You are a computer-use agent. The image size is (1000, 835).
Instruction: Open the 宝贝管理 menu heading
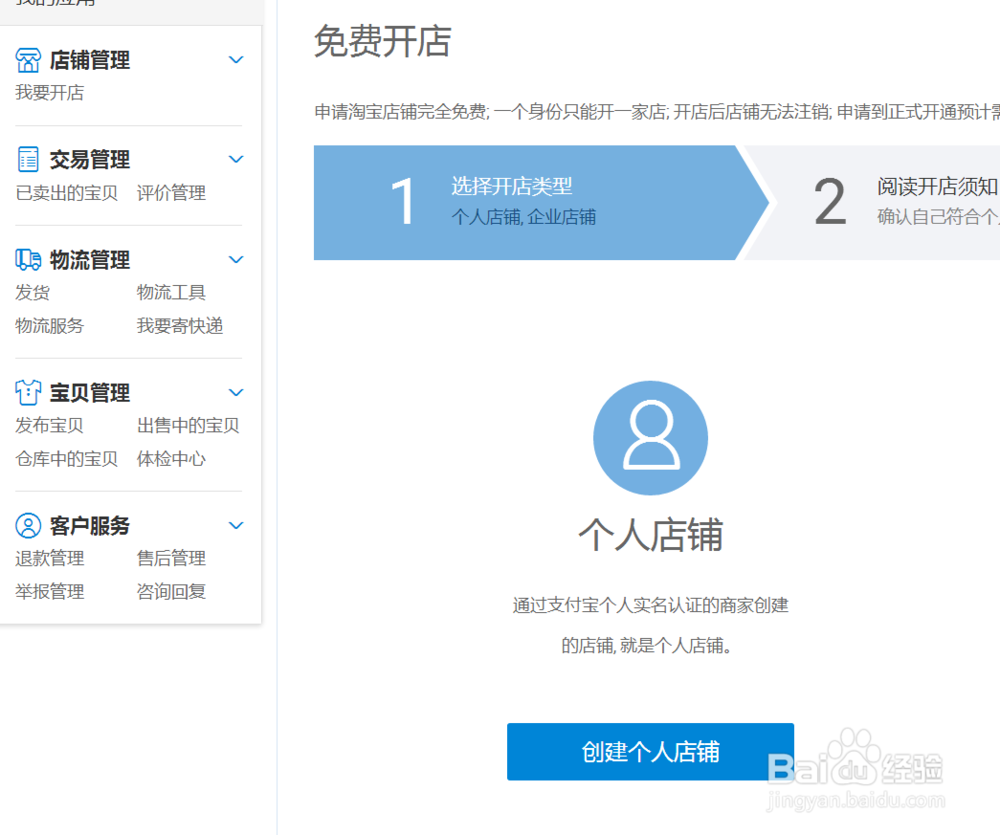(90, 392)
